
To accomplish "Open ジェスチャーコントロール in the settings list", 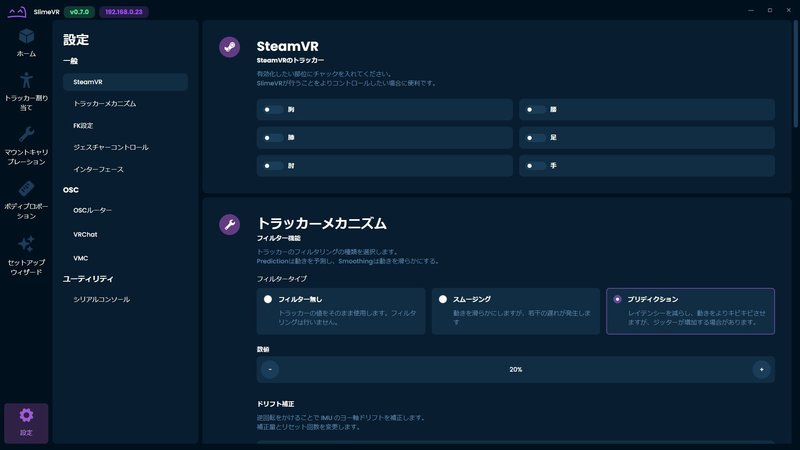I will (126, 147).
